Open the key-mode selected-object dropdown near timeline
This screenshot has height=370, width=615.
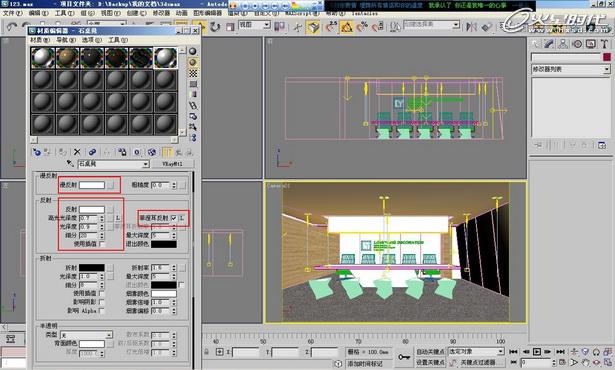500,352
